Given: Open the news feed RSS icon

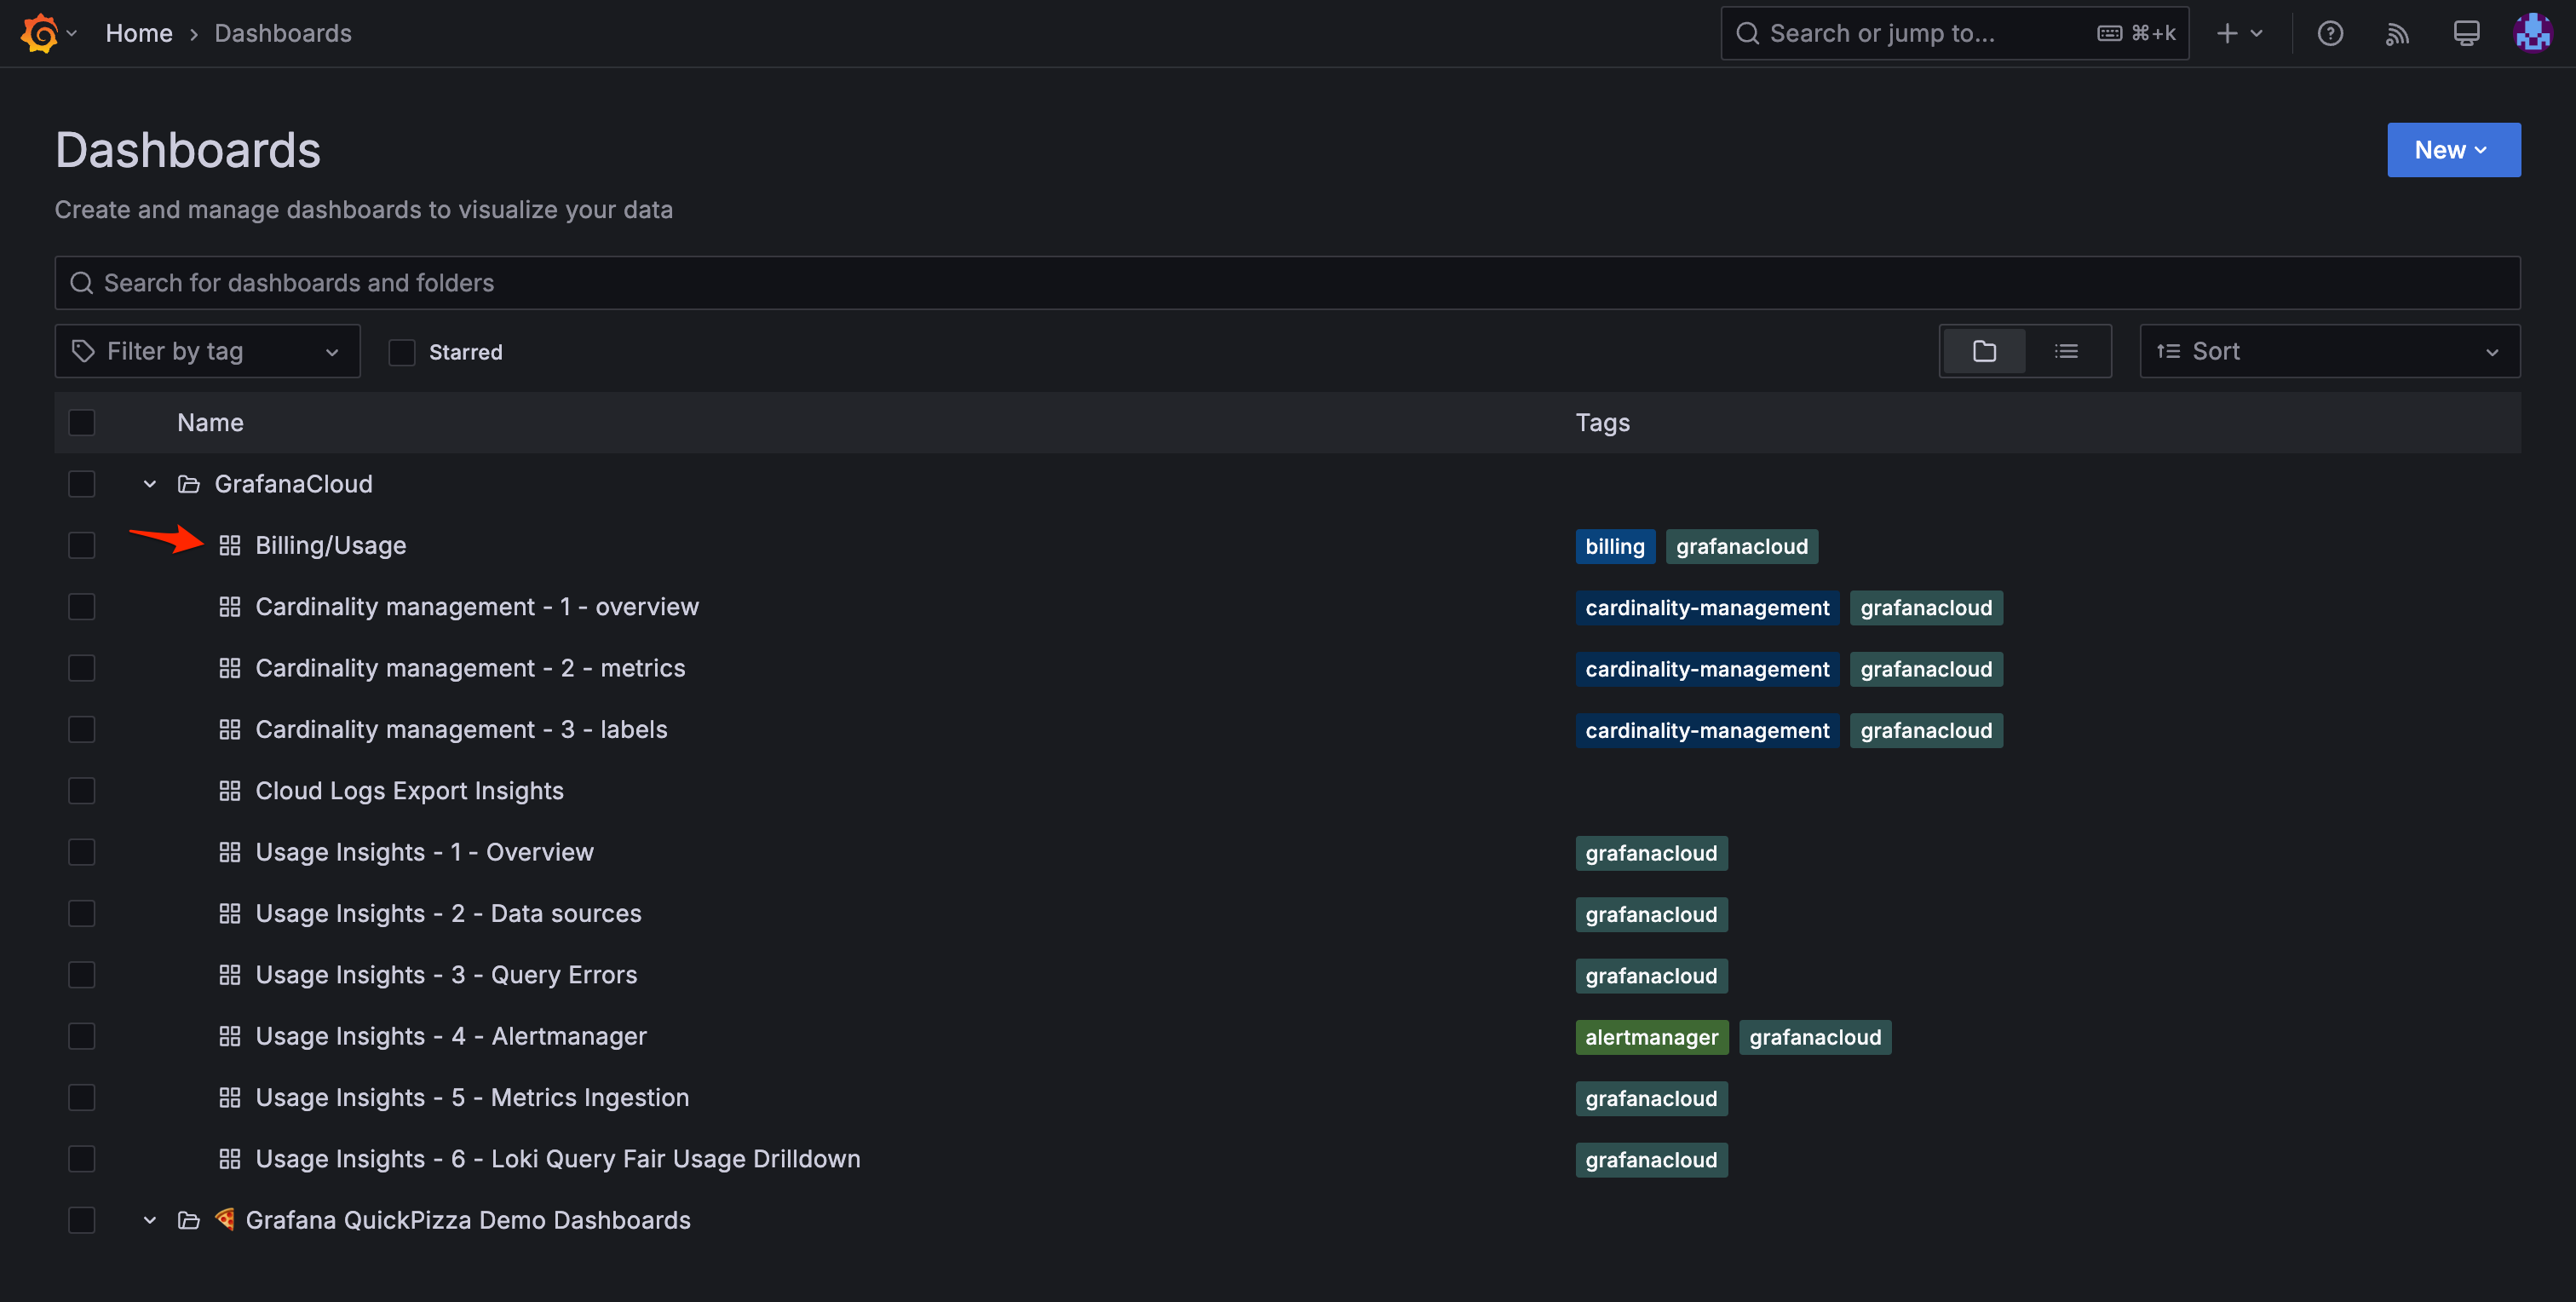Looking at the screenshot, I should [x=2397, y=33].
